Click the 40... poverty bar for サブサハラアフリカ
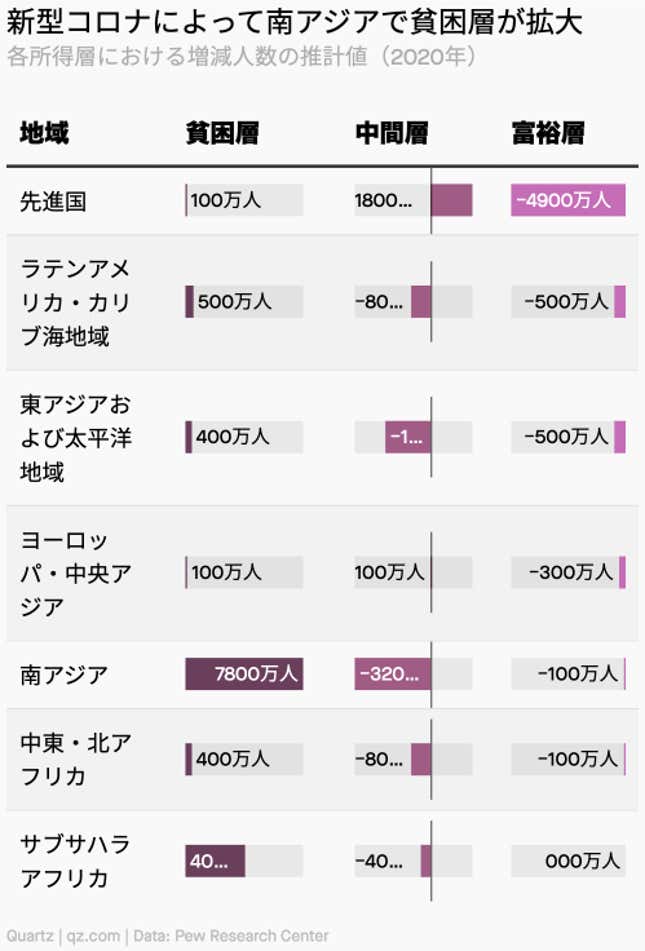 215,861
